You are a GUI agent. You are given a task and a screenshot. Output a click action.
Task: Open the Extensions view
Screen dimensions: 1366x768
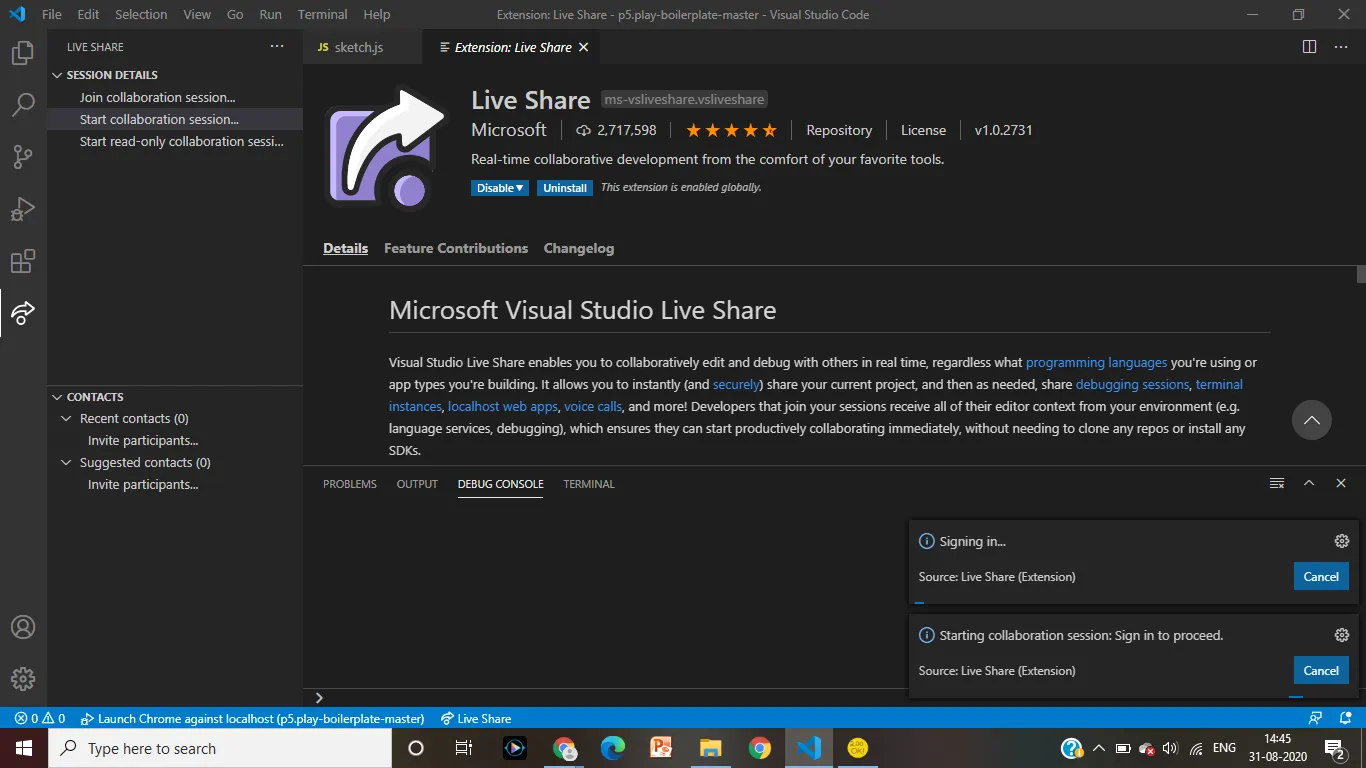pyautogui.click(x=22, y=261)
